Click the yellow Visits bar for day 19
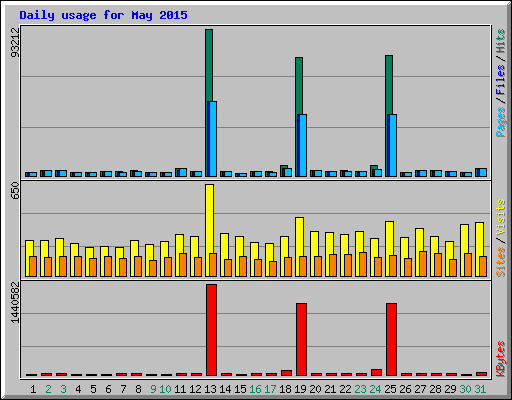 300,237
